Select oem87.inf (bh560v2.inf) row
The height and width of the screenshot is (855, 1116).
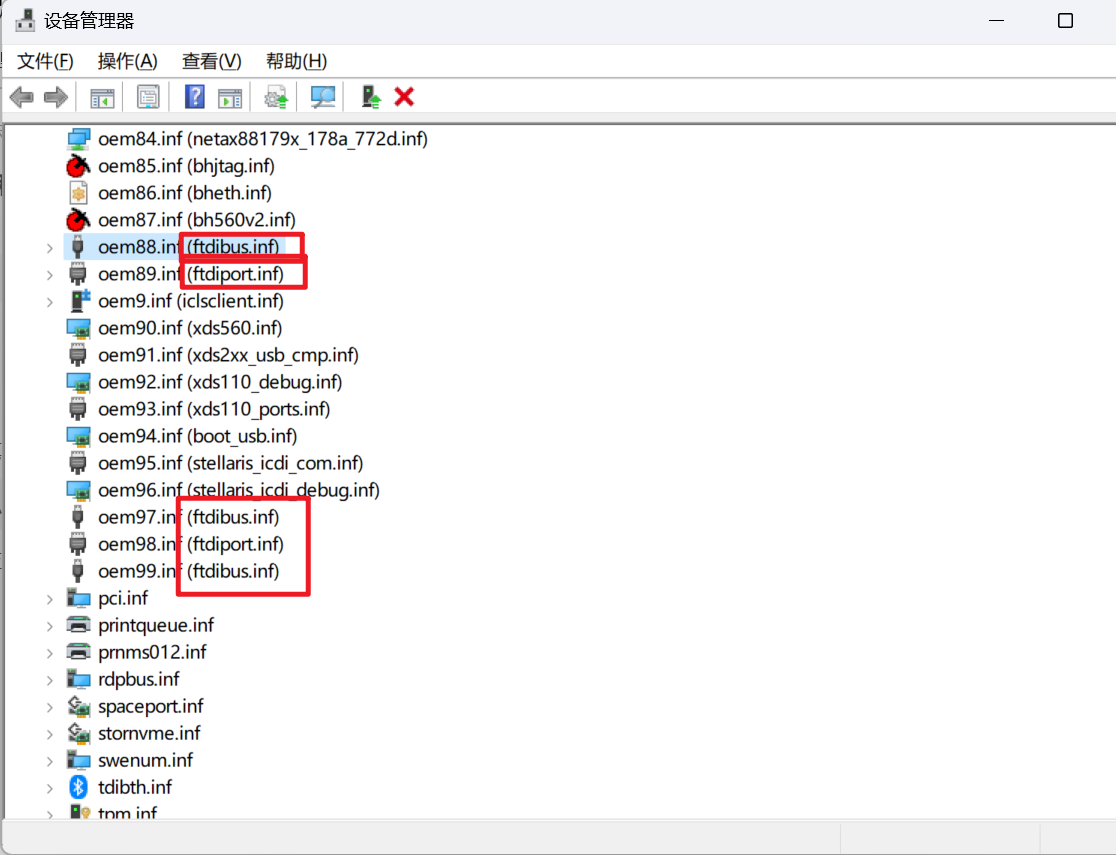pyautogui.click(x=197, y=220)
